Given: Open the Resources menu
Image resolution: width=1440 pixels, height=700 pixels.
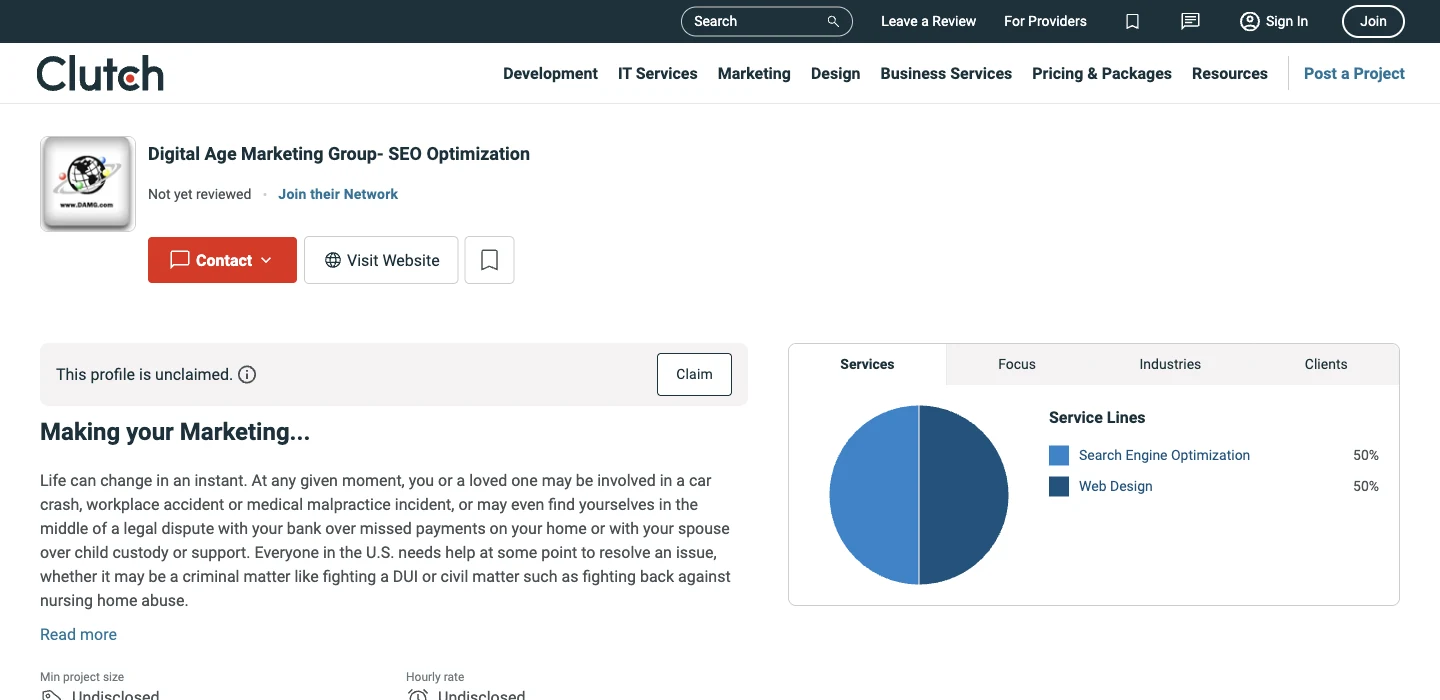Looking at the screenshot, I should pyautogui.click(x=1230, y=73).
